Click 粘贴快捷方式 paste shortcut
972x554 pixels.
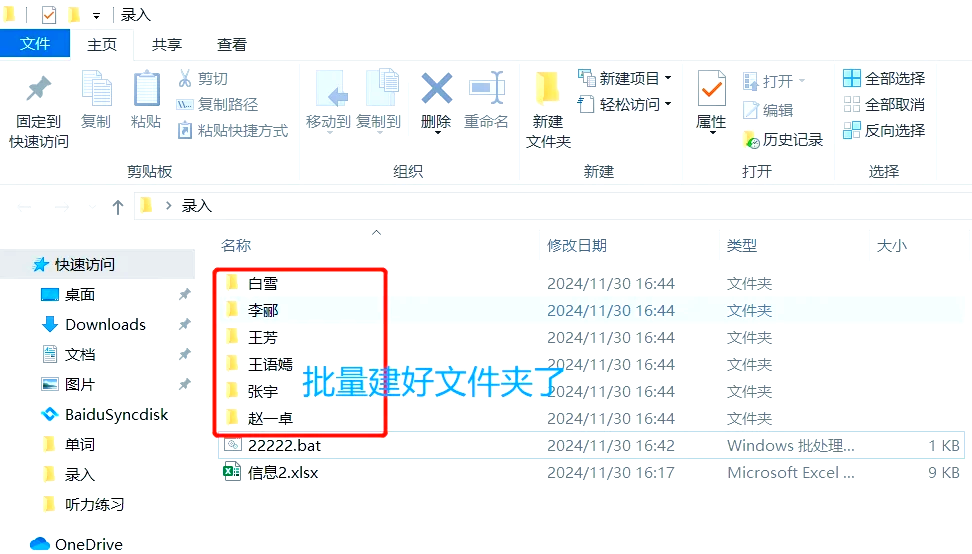coord(233,131)
